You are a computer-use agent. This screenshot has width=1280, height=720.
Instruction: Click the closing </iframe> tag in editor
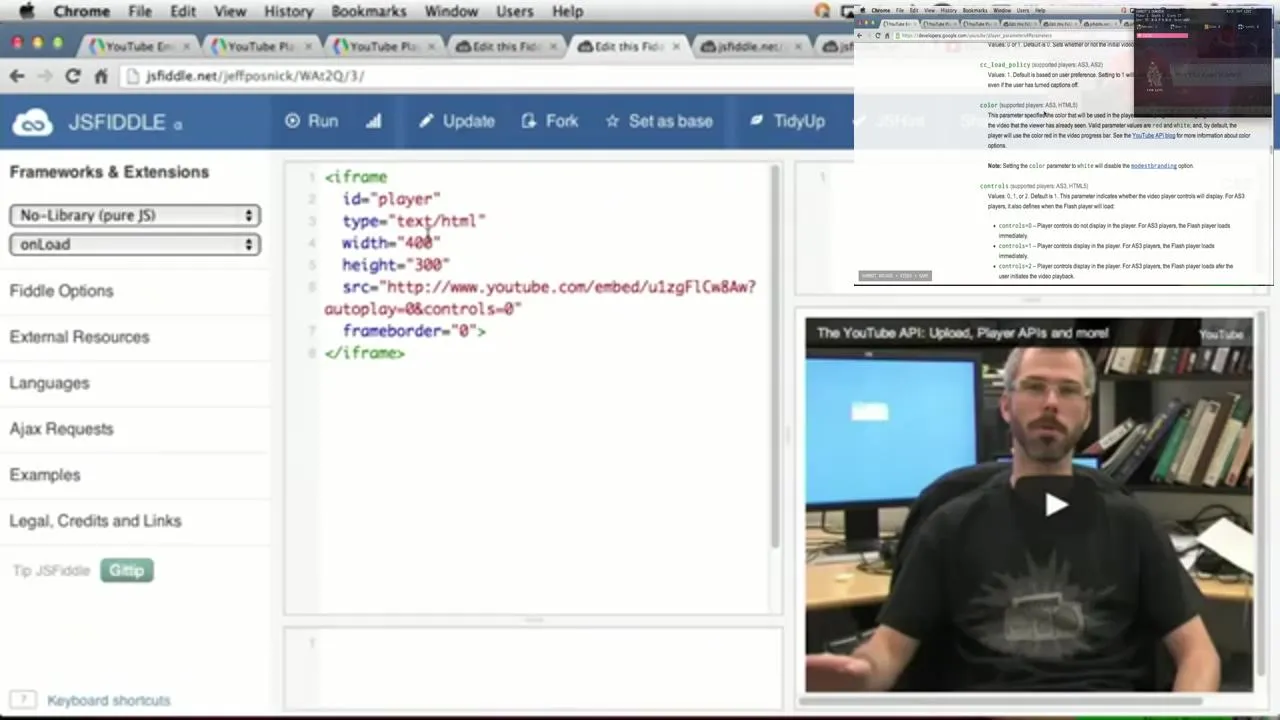tap(365, 353)
